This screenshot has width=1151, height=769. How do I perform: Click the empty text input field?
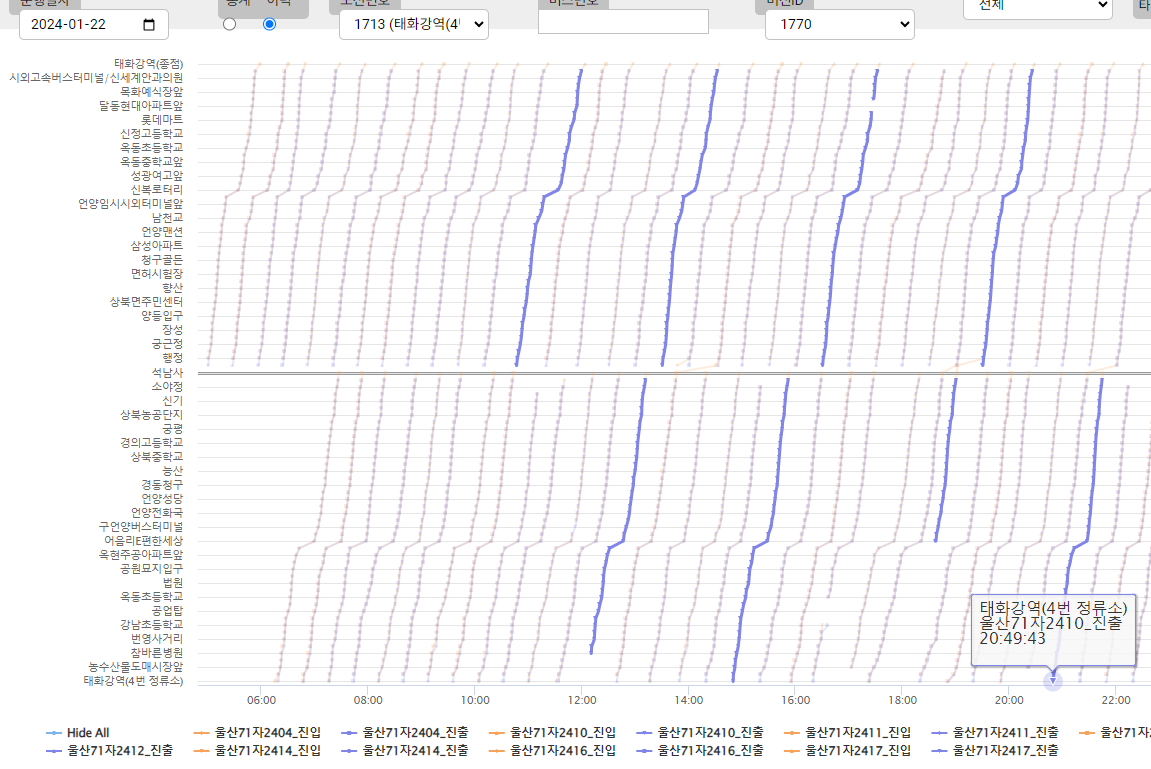pos(623,22)
